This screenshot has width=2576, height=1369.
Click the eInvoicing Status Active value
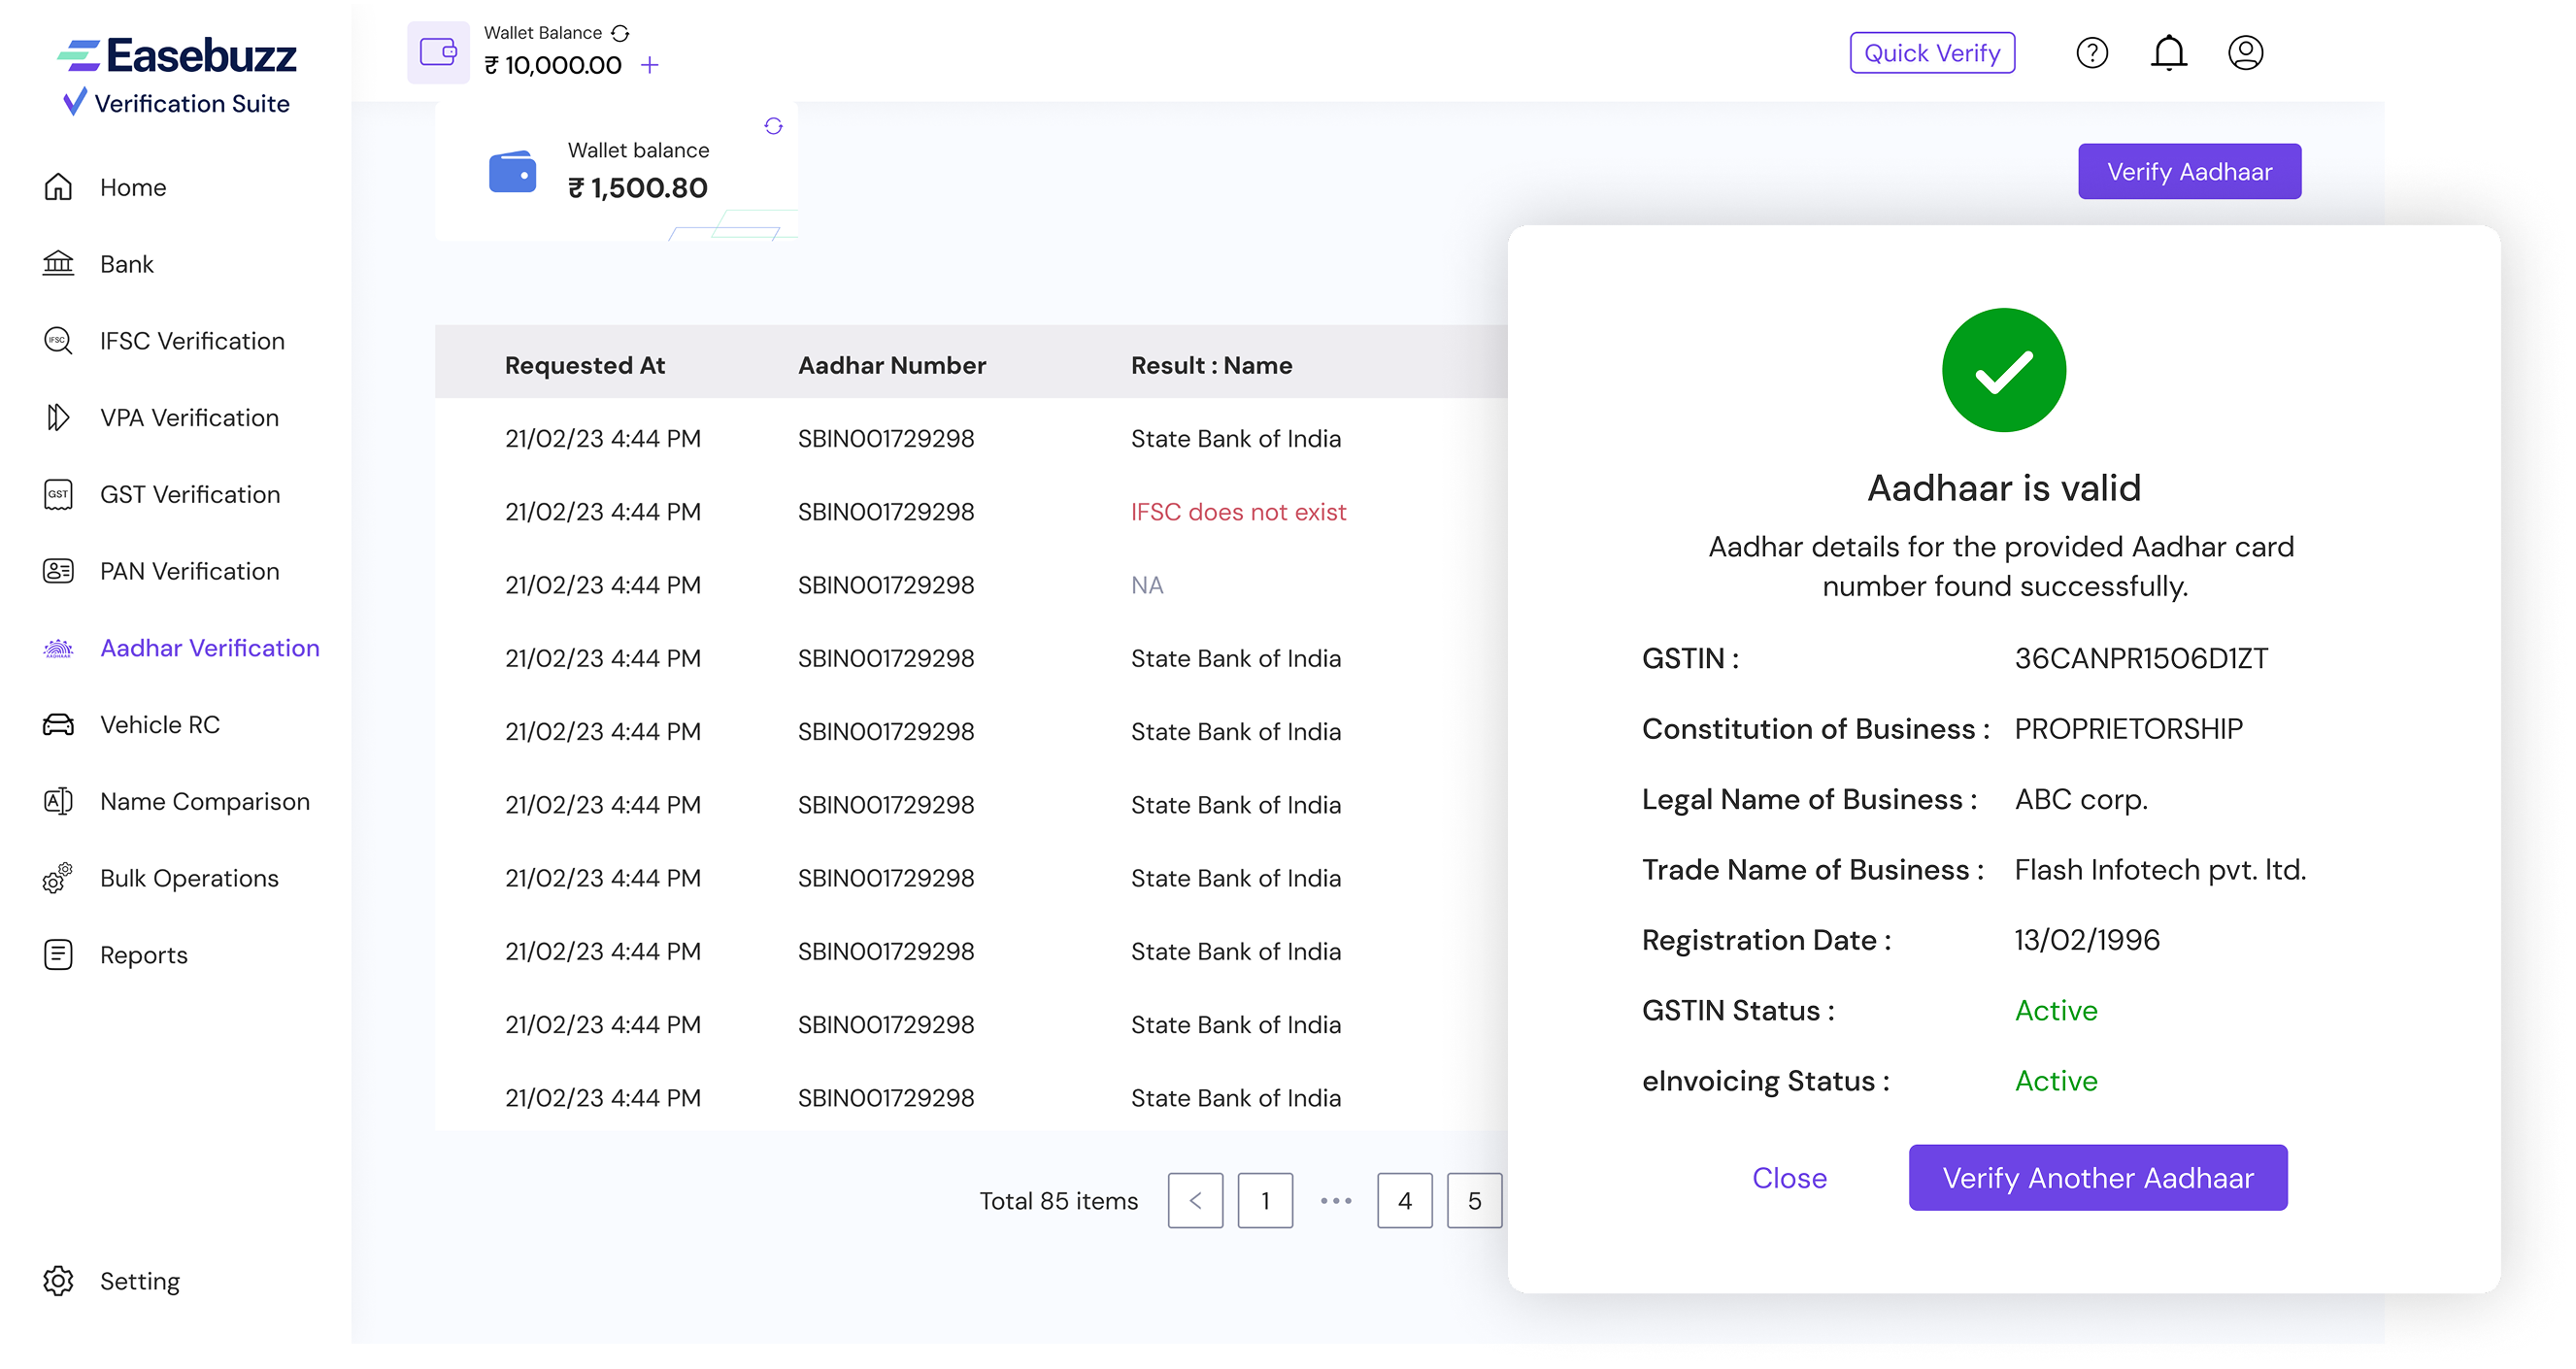click(x=2055, y=1081)
